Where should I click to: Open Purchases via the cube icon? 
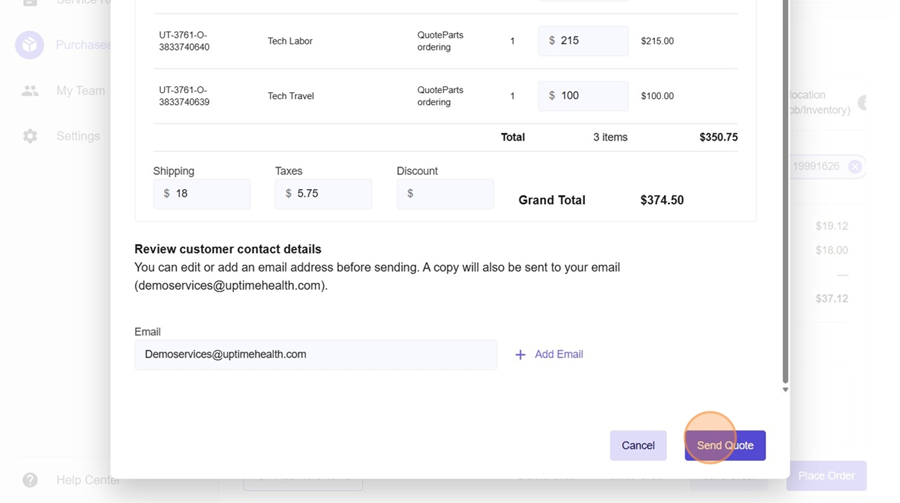[x=29, y=45]
